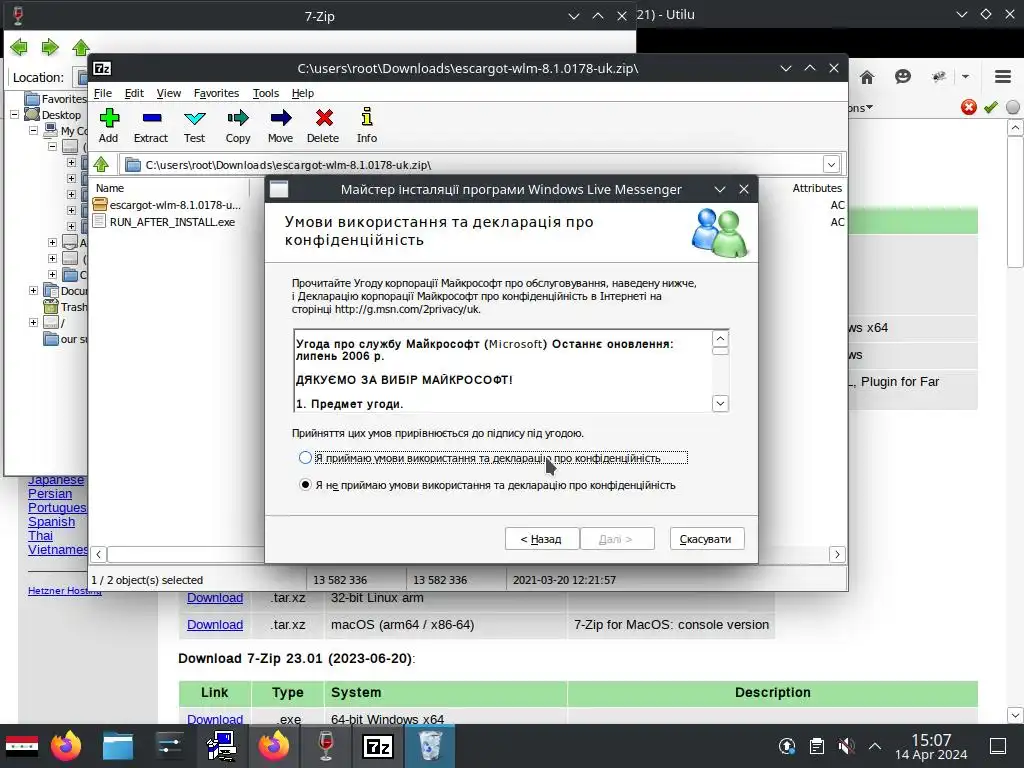Click the path input field in the 7-Zip archive window
The height and width of the screenshot is (768, 1024).
click(x=473, y=165)
